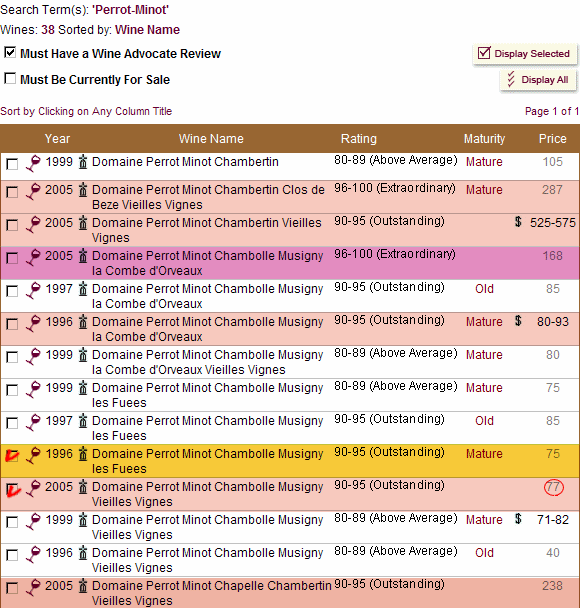Sort by Price column header
The height and width of the screenshot is (608, 580).
pos(552,139)
